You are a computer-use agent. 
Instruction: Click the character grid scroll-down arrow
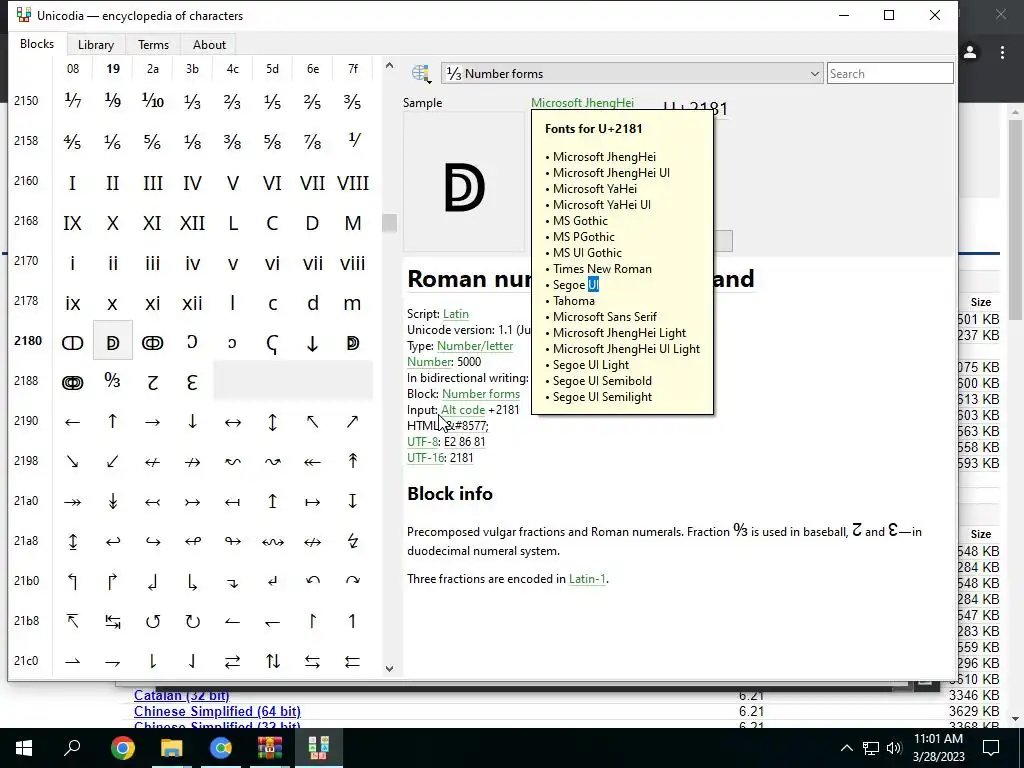[389, 669]
